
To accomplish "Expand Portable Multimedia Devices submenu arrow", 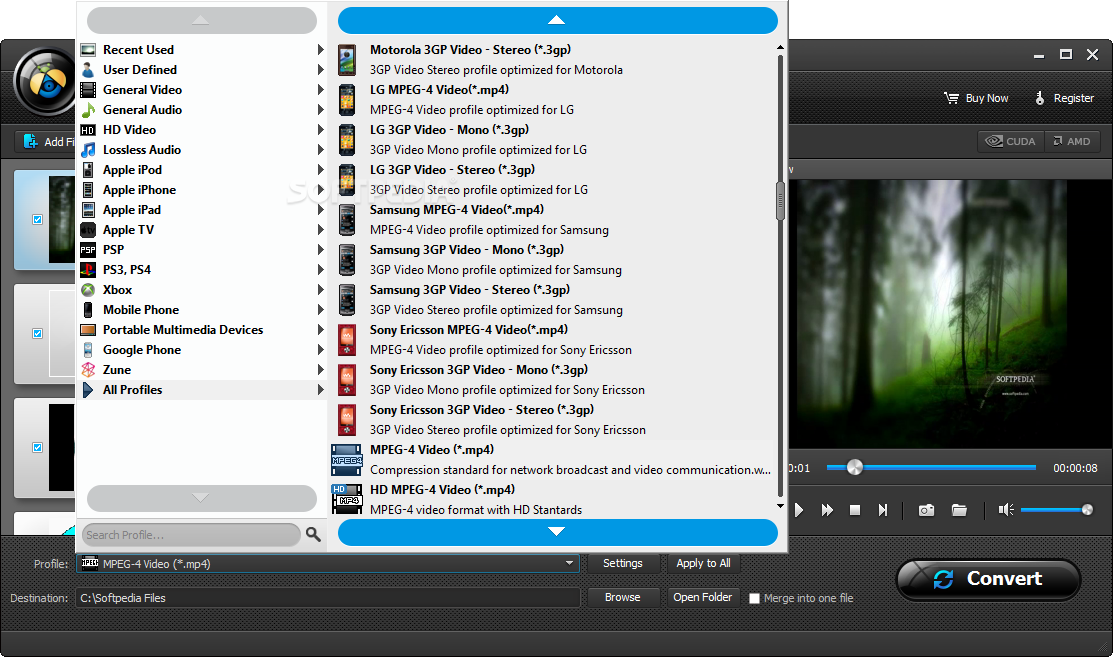I will tap(321, 330).
